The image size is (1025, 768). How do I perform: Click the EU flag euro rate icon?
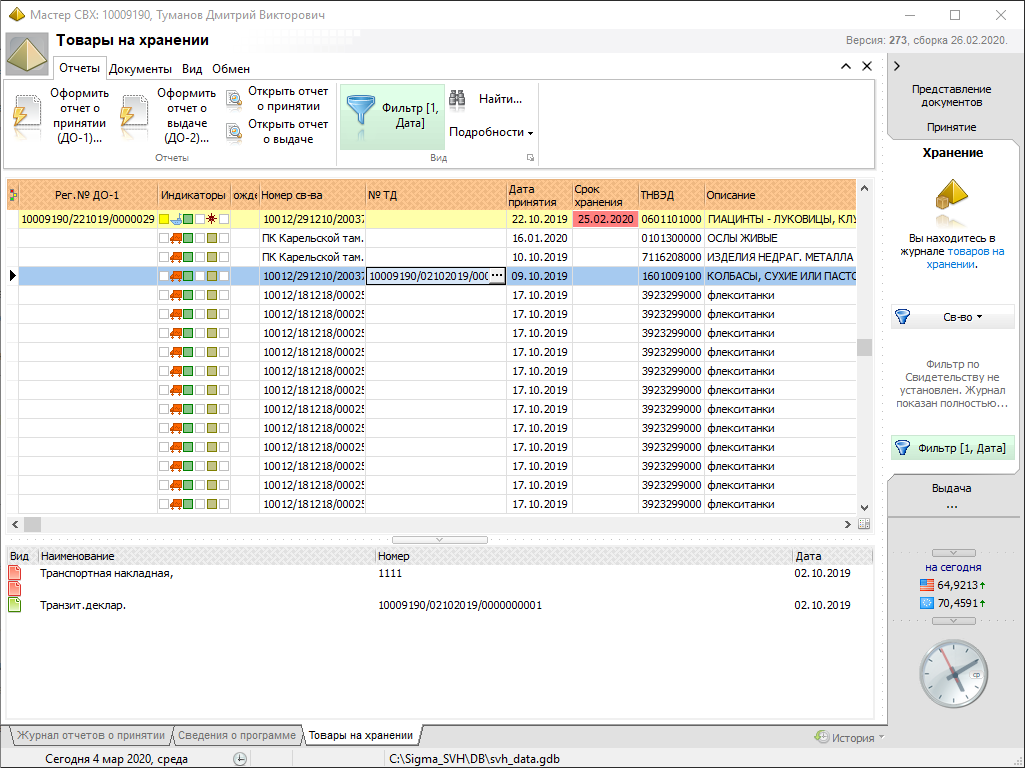927,603
